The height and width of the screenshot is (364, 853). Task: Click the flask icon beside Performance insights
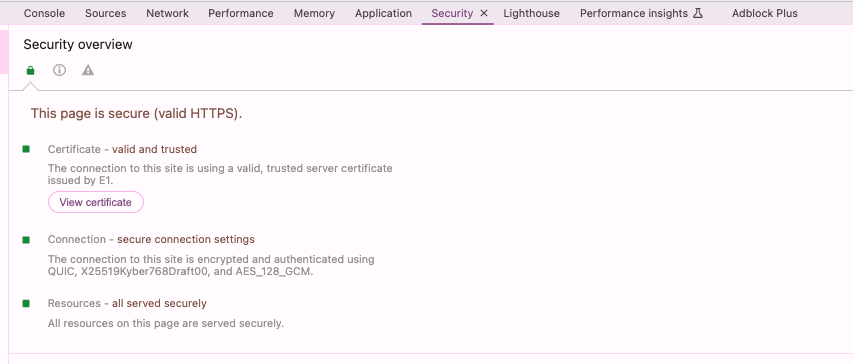click(x=698, y=13)
